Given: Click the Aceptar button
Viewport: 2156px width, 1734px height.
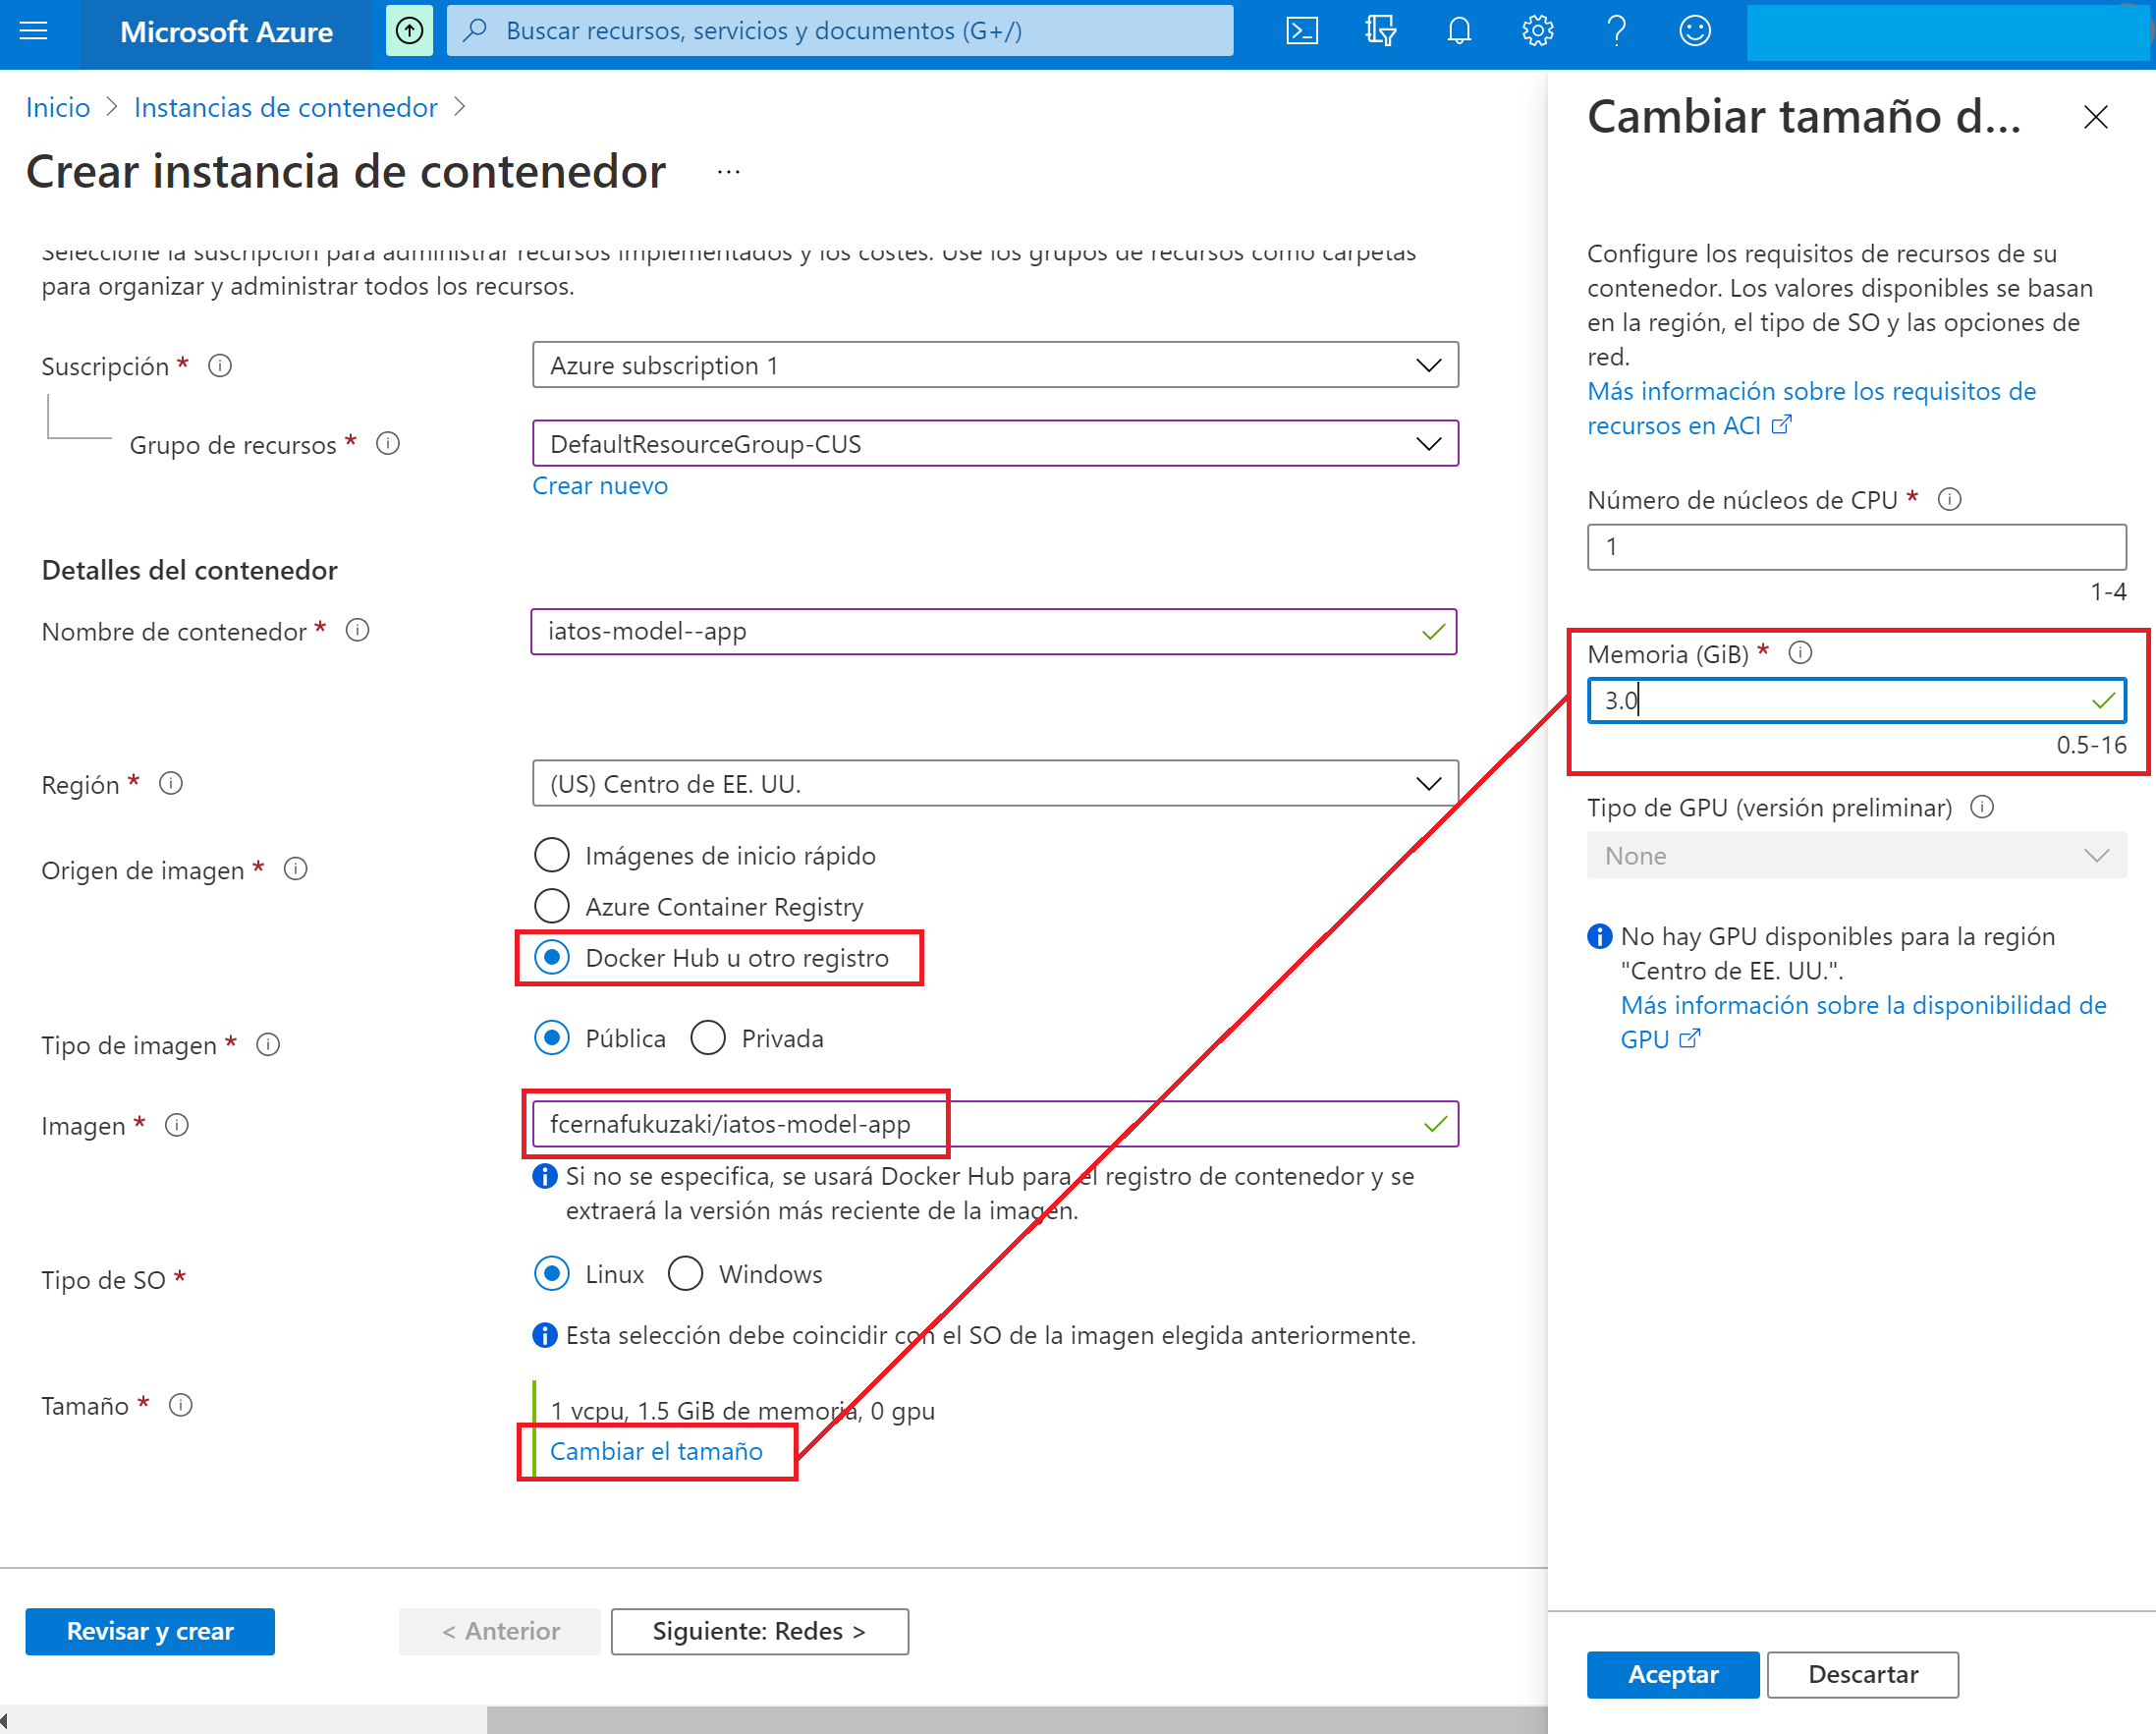Looking at the screenshot, I should tap(1672, 1674).
